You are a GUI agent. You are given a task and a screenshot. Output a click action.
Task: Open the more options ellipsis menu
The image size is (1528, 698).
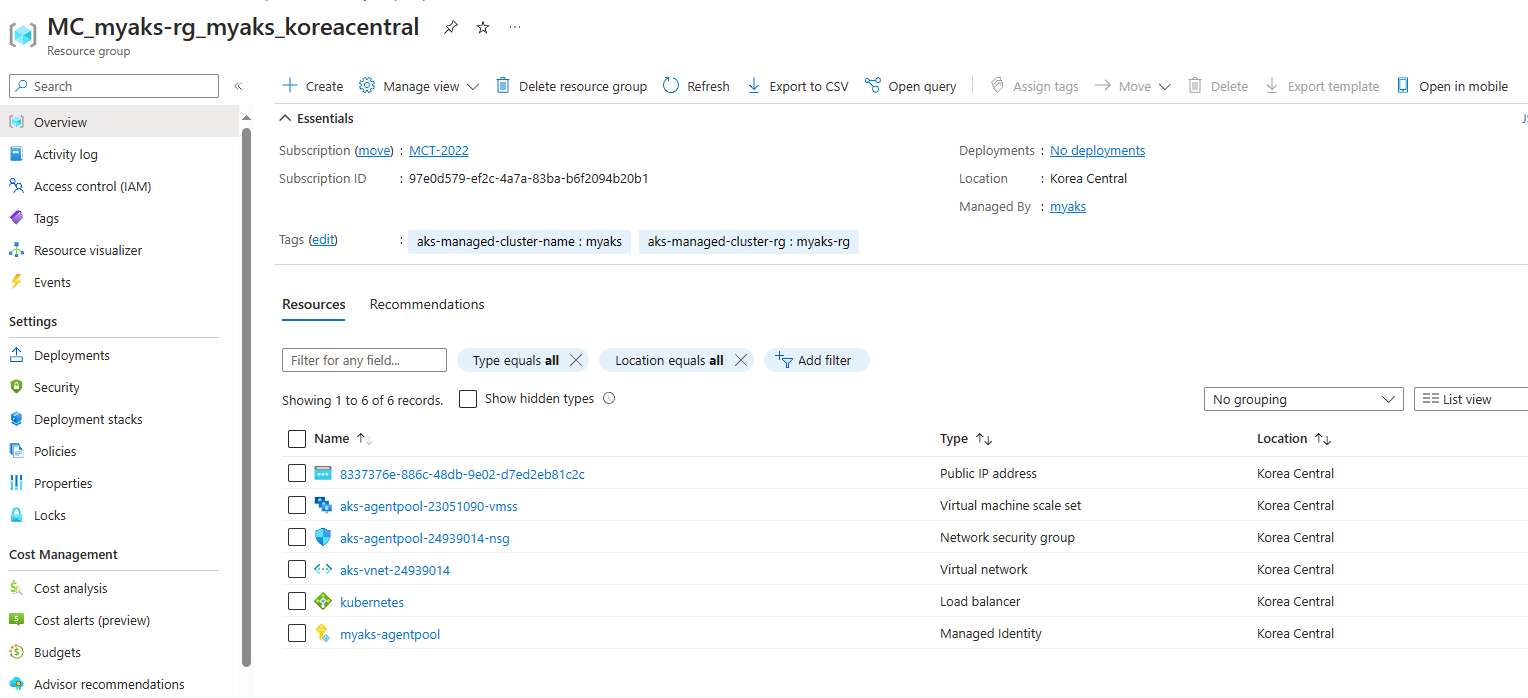point(515,27)
